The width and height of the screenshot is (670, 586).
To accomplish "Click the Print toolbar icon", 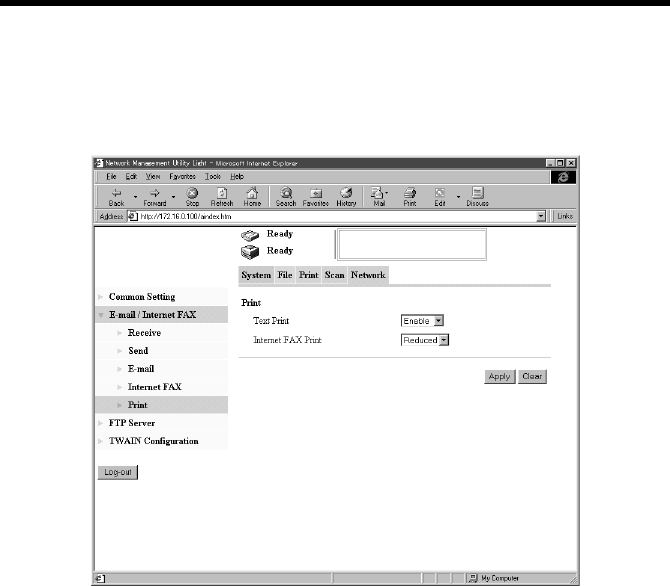I will 410,197.
